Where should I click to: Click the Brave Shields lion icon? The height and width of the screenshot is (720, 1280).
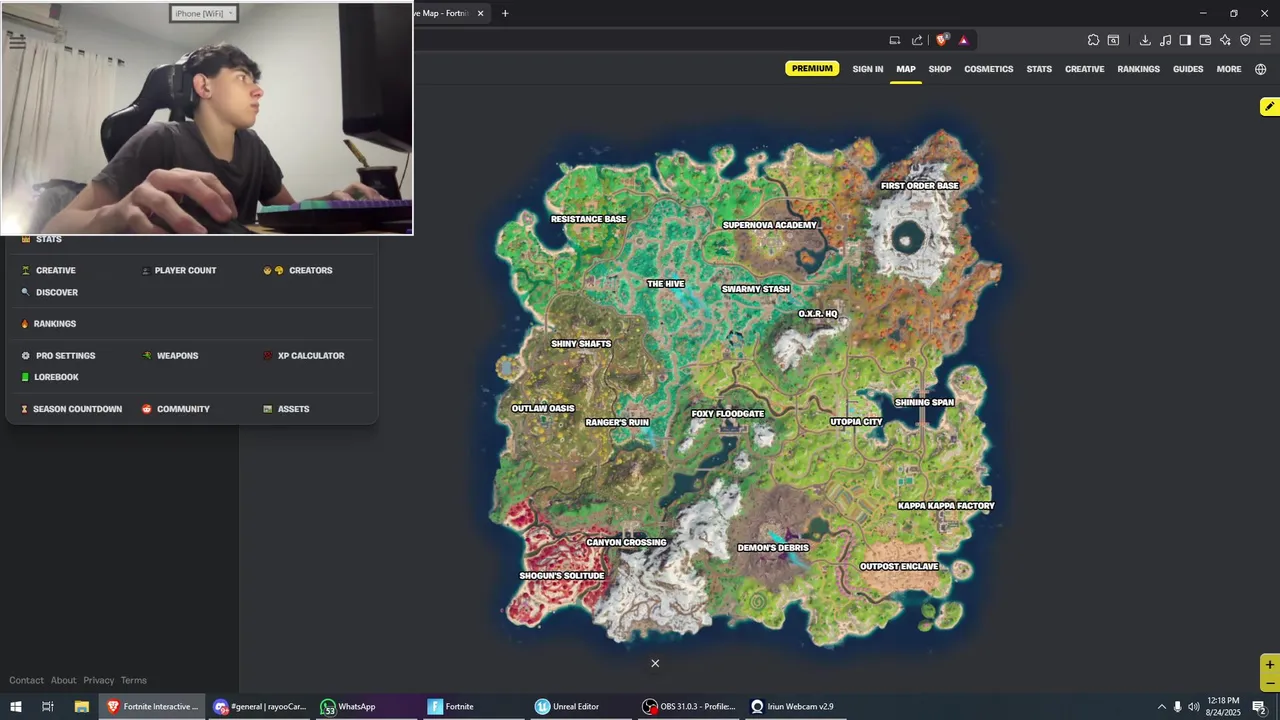(x=941, y=40)
